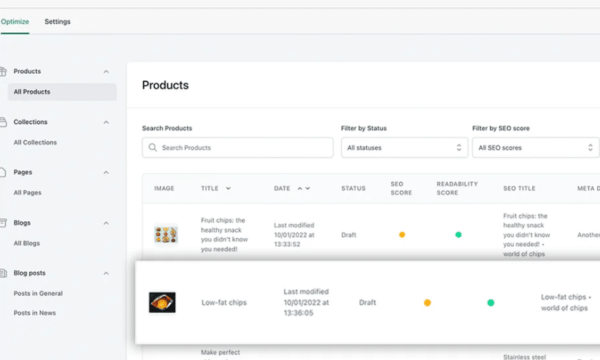Click the Low-fat chips product thumbnail

162,302
